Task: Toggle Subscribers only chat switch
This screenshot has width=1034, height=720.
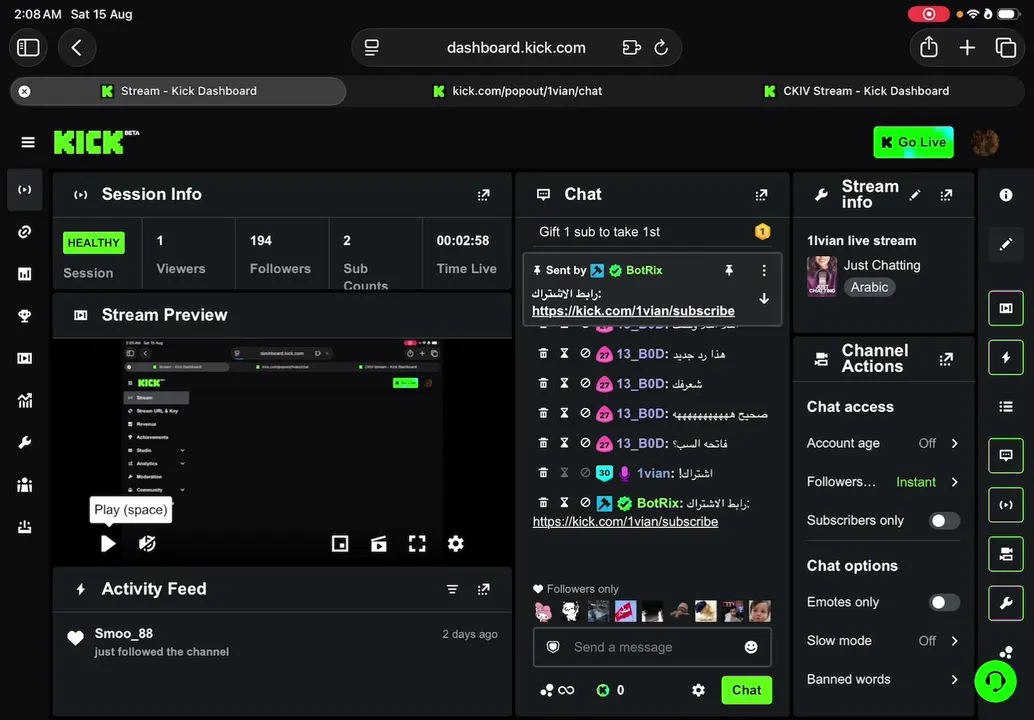Action: pos(944,520)
